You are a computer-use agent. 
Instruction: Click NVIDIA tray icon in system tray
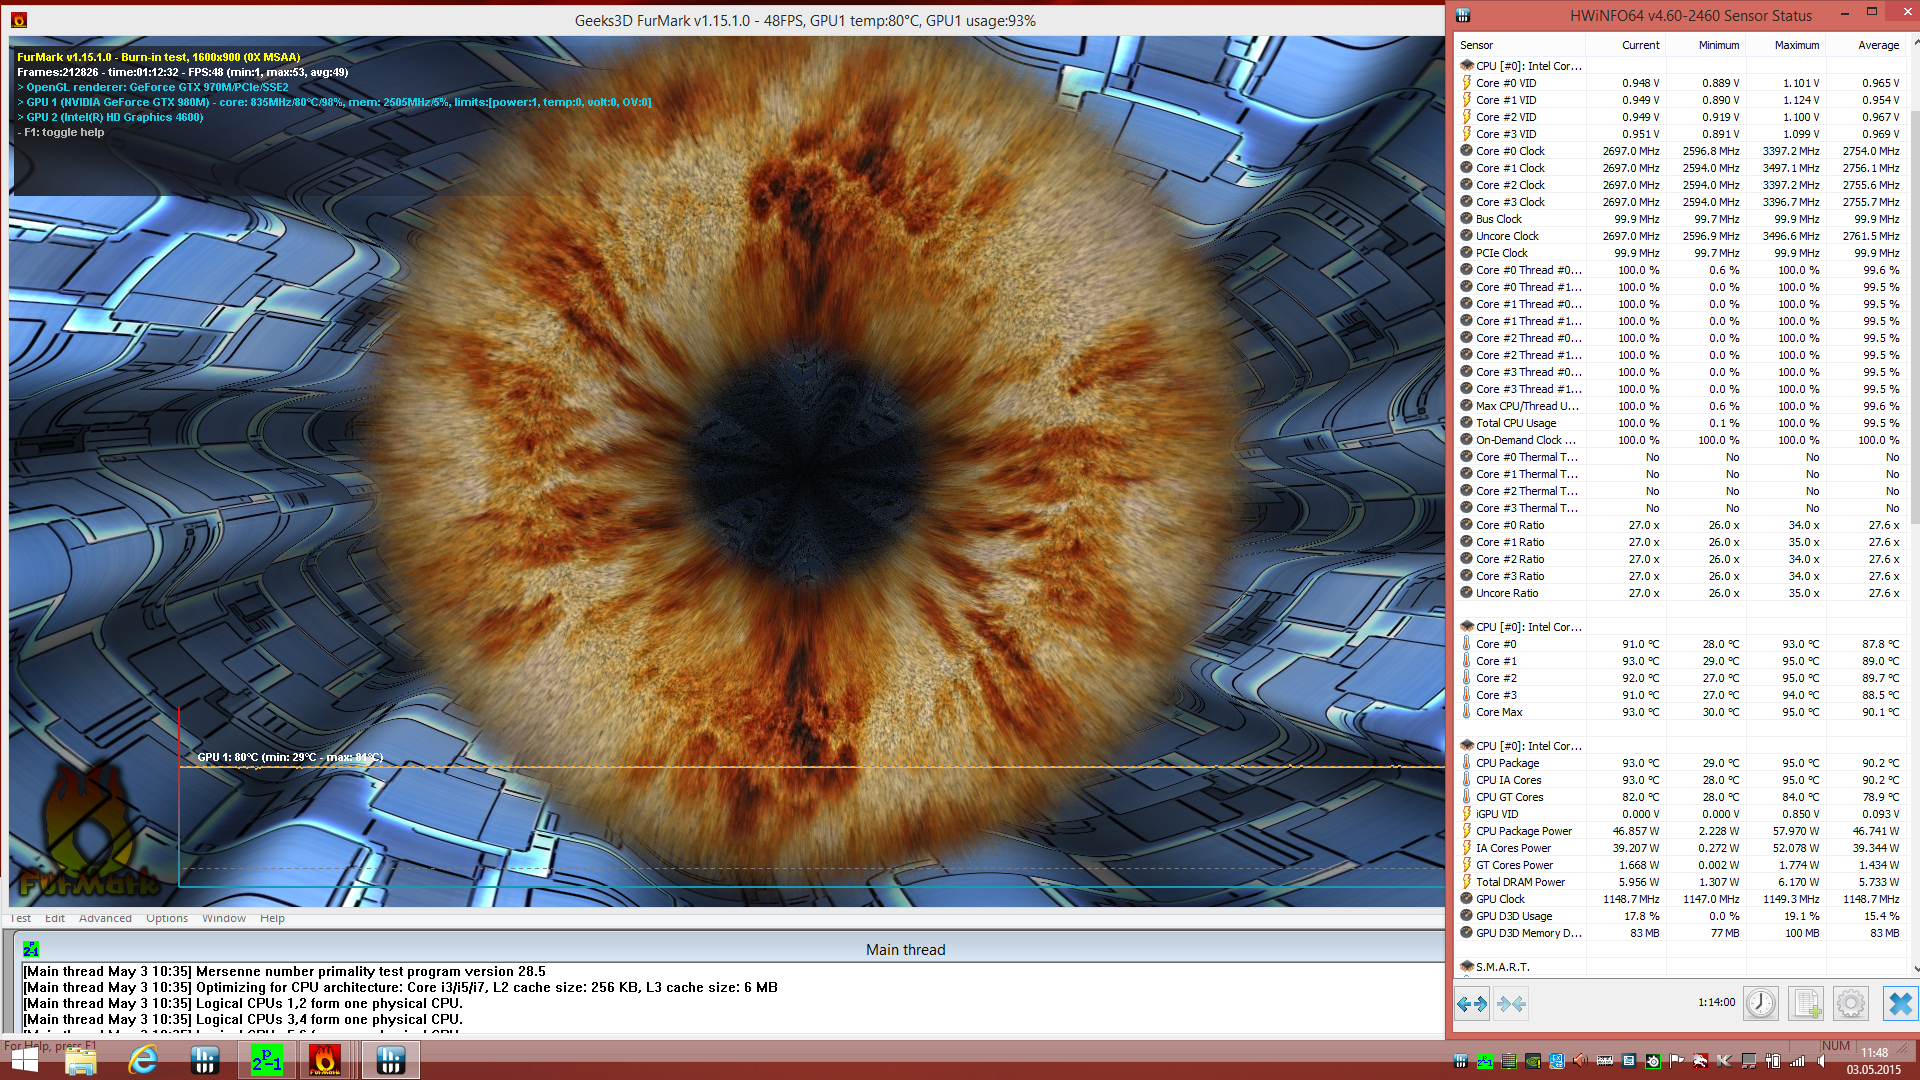point(1532,1061)
